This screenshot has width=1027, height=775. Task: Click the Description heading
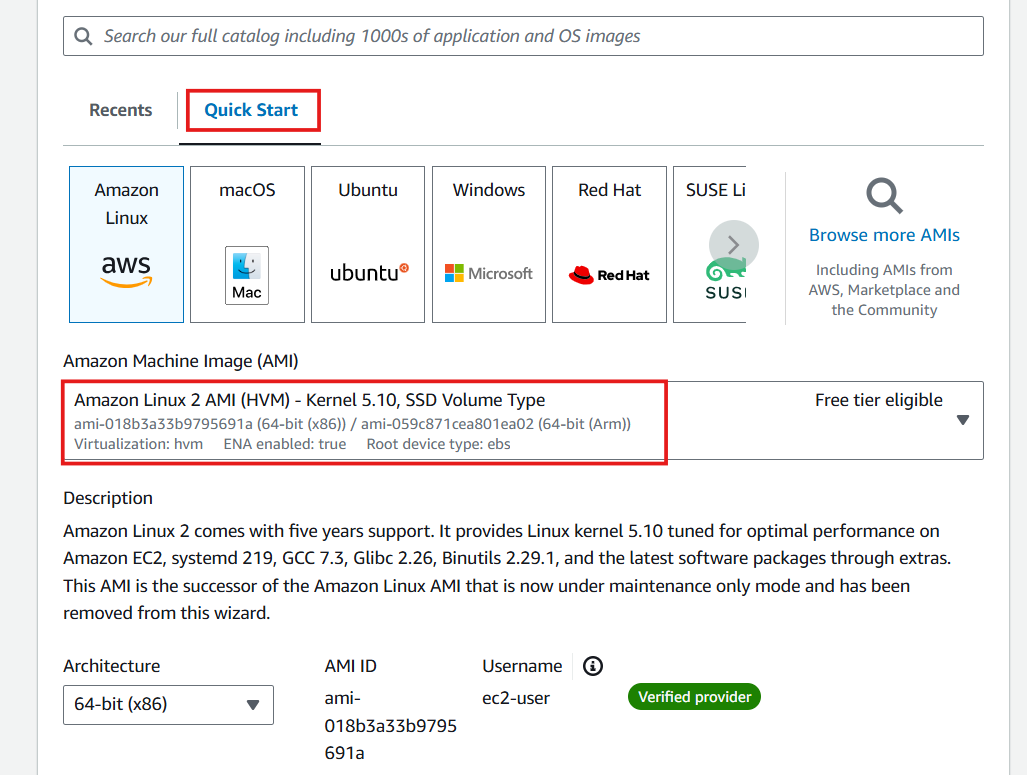tap(108, 499)
